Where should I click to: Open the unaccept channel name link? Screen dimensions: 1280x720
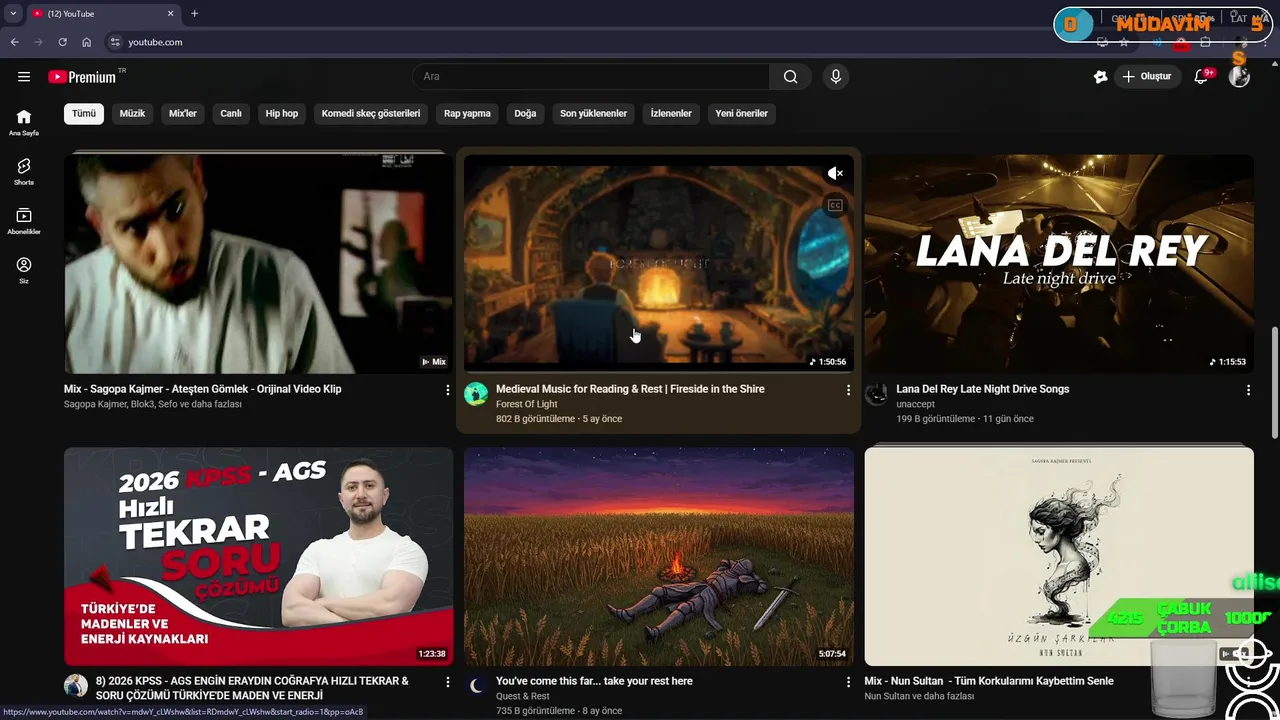pyautogui.click(x=916, y=404)
